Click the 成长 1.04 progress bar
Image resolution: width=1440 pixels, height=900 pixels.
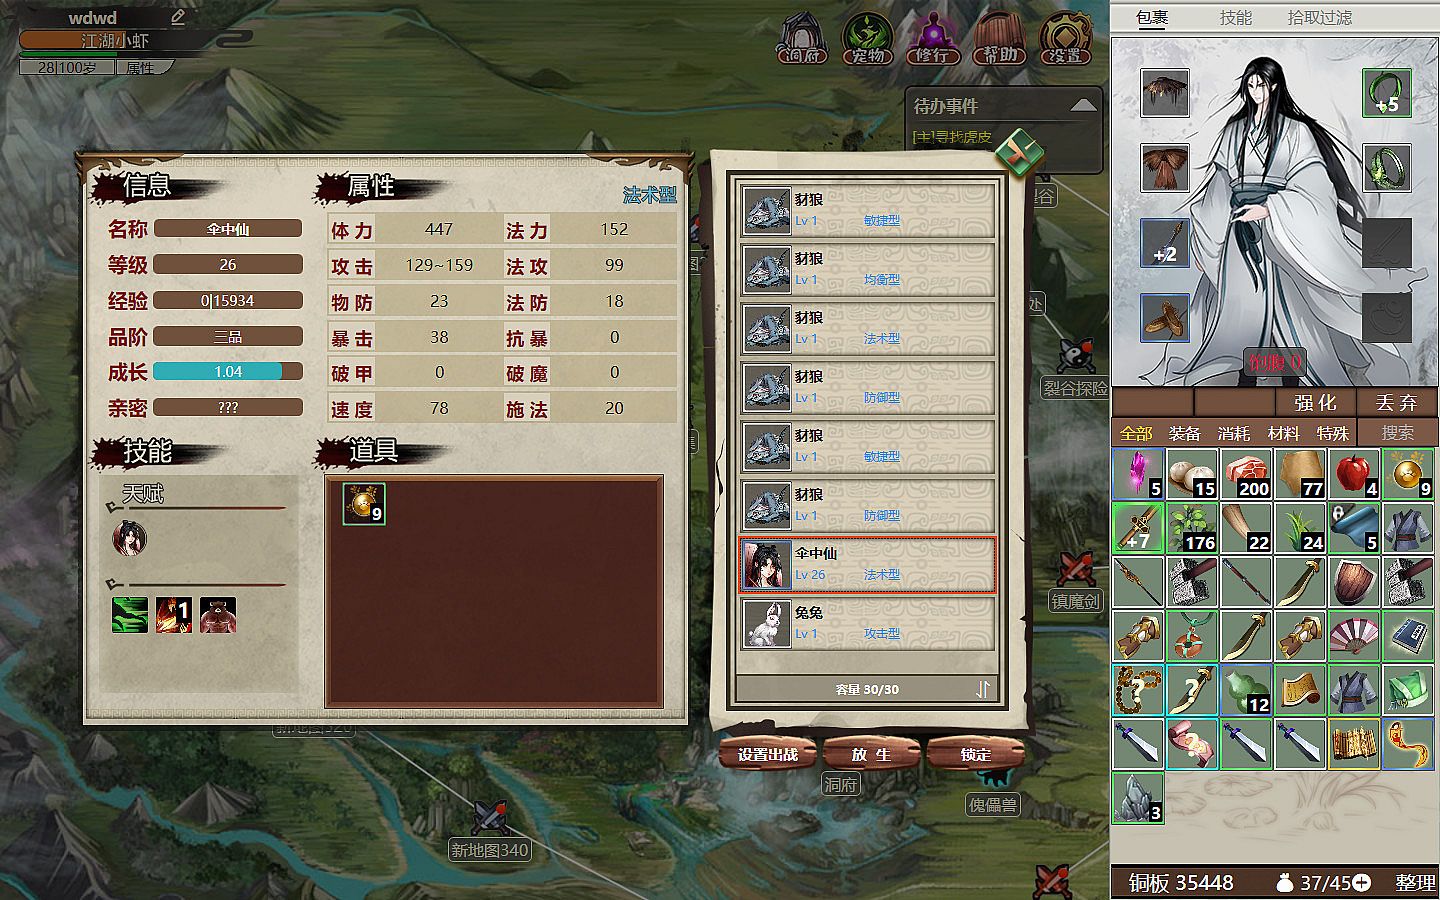pyautogui.click(x=228, y=371)
